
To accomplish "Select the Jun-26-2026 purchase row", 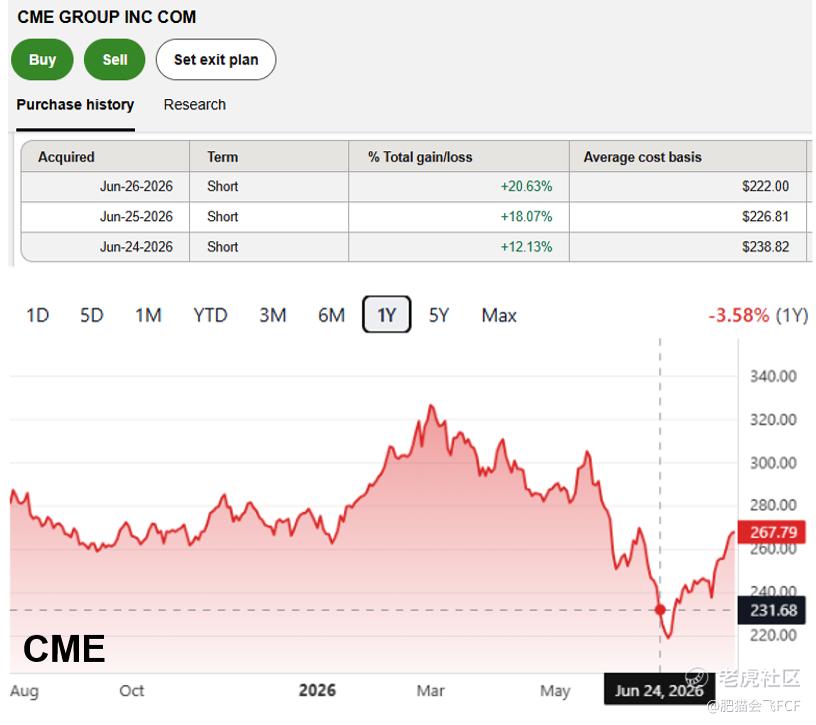I will 414,186.
